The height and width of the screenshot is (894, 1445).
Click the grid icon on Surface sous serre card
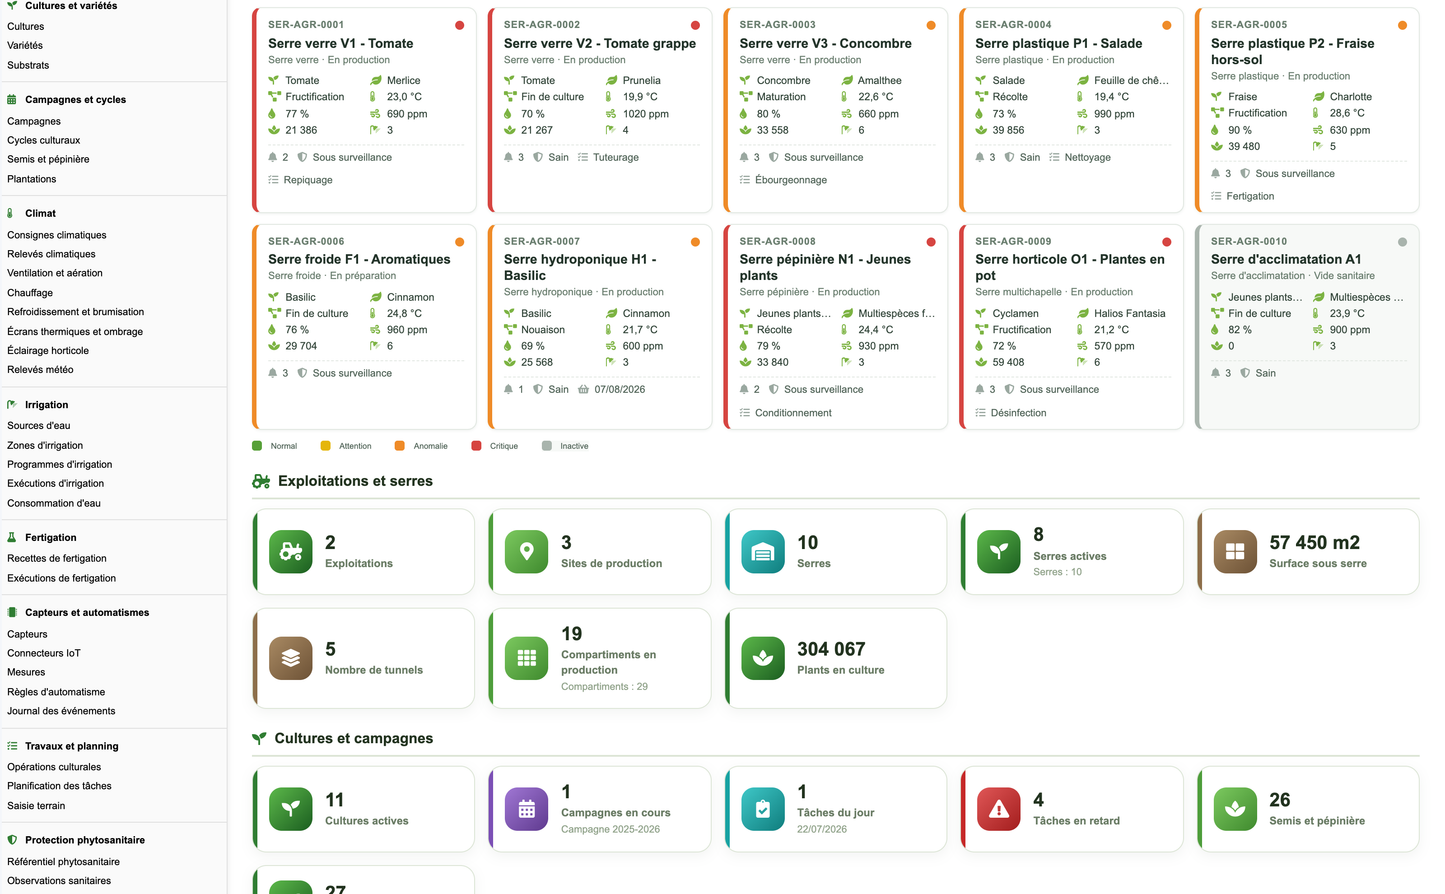coord(1235,552)
